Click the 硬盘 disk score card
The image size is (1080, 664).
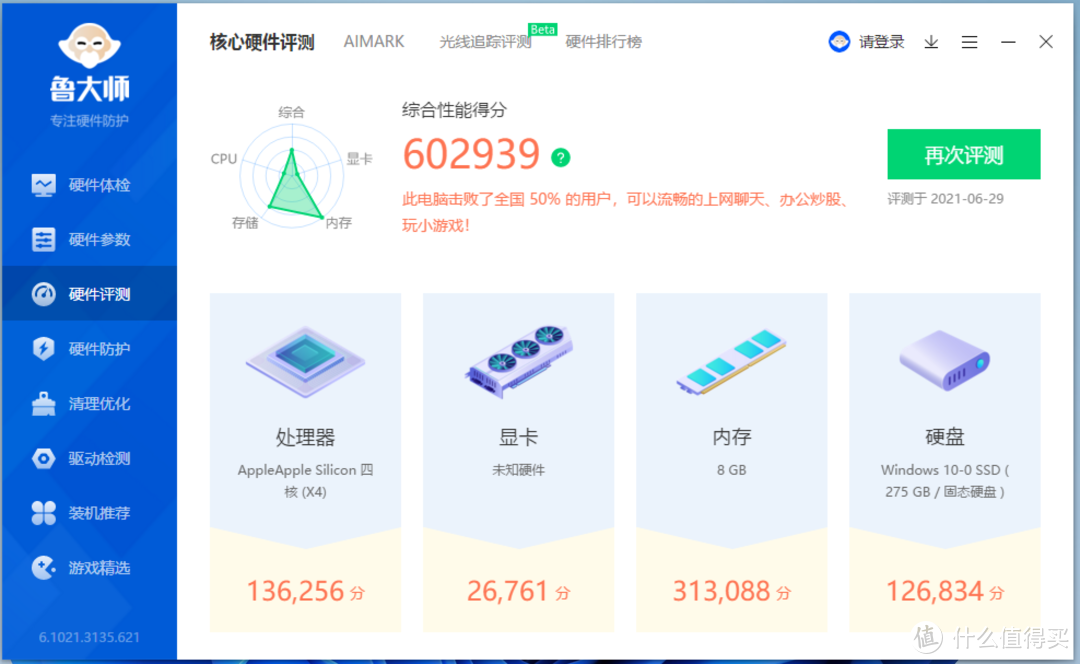(x=944, y=462)
